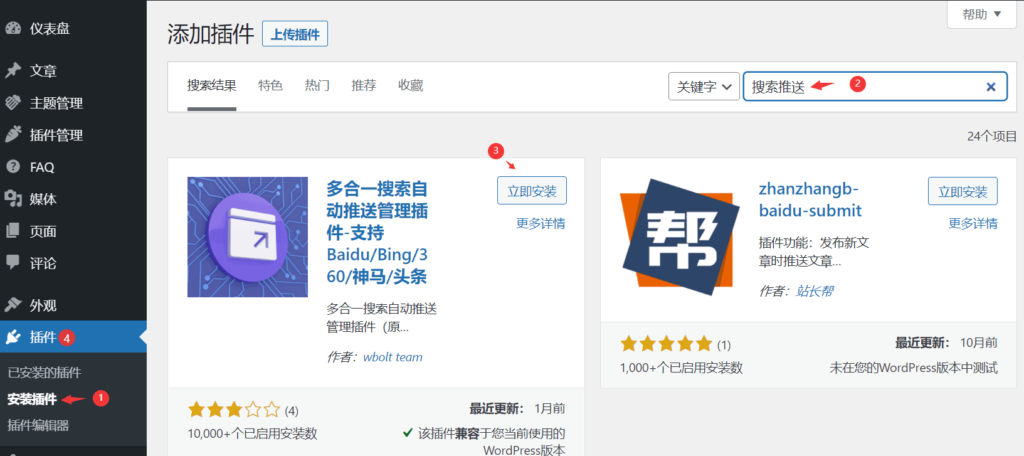The width and height of the screenshot is (1024, 456).
Task: Select 1,000+个已启用安装数 text
Action: click(681, 368)
